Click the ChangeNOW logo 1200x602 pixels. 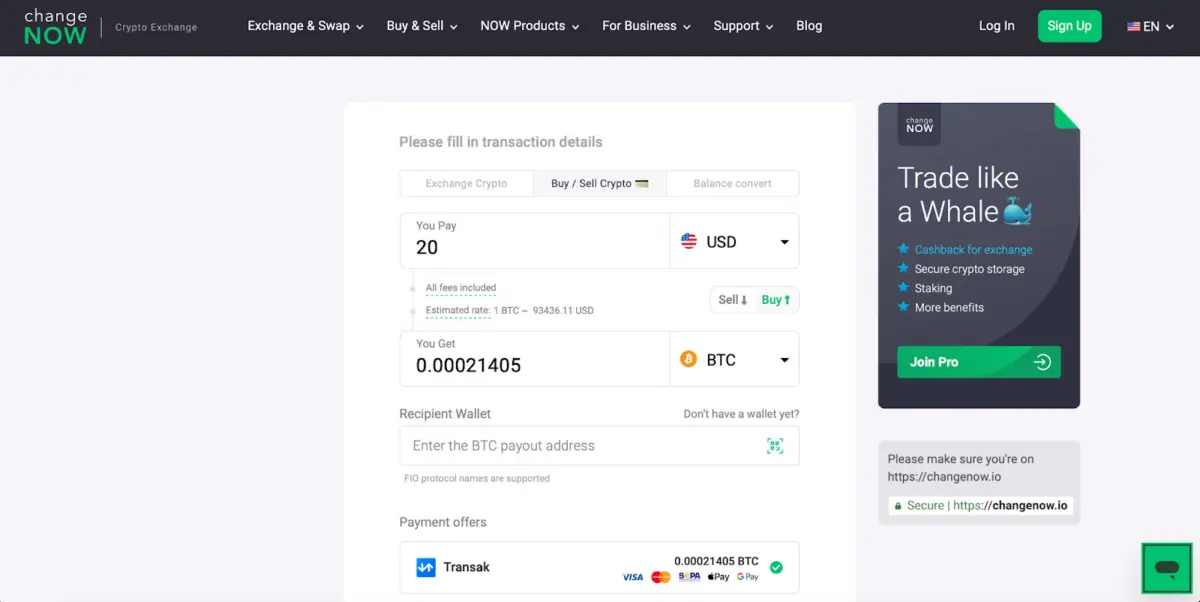coord(55,25)
